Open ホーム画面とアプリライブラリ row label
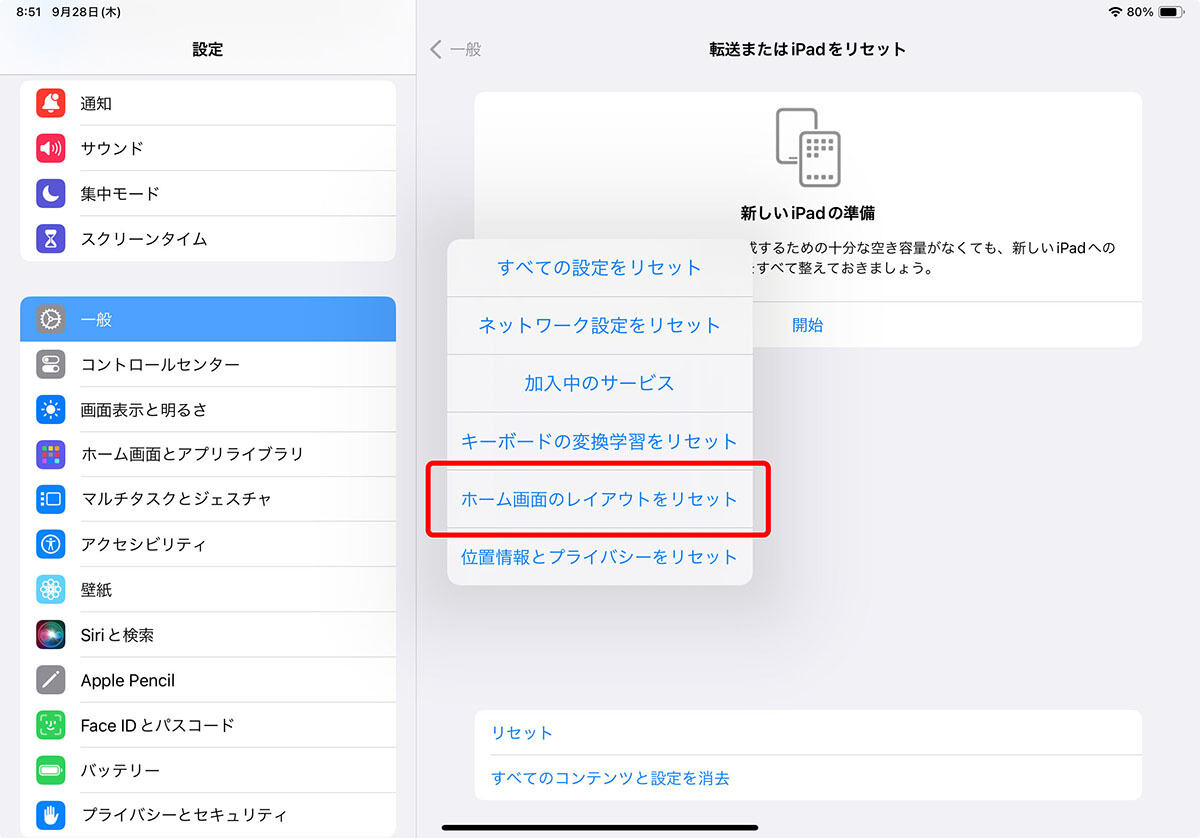Screen dimensions: 1200x838 (192, 454)
